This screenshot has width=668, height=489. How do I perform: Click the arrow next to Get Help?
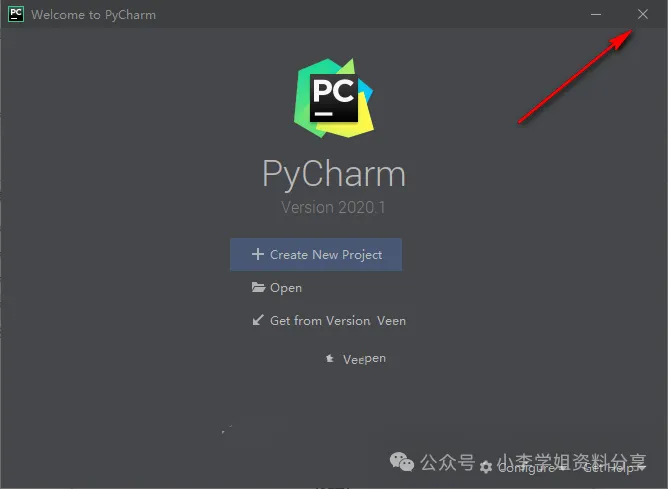(x=641, y=468)
